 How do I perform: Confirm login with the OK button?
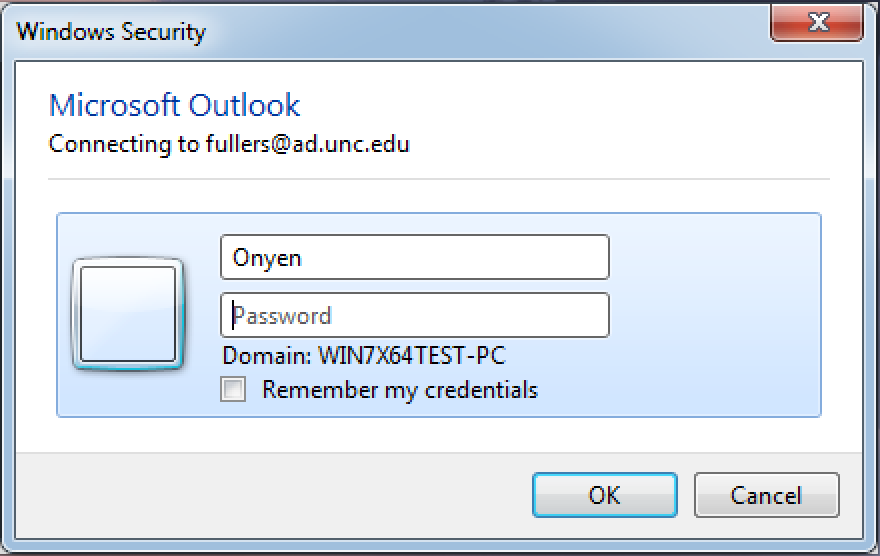604,495
